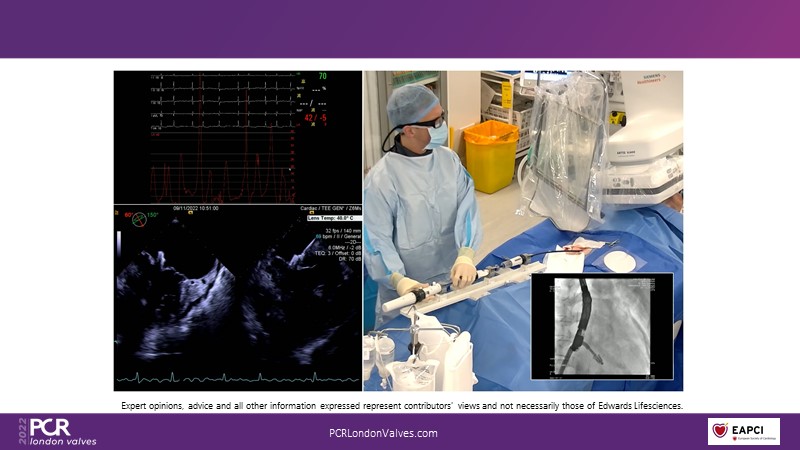The height and width of the screenshot is (450, 800).
Task: Click the Edwards Lifesciences disclaimer text
Action: point(401,405)
